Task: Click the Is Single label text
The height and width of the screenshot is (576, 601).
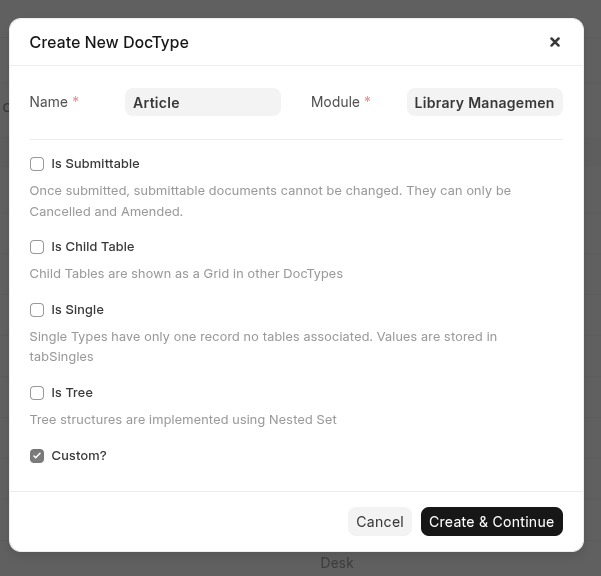Action: (x=77, y=310)
